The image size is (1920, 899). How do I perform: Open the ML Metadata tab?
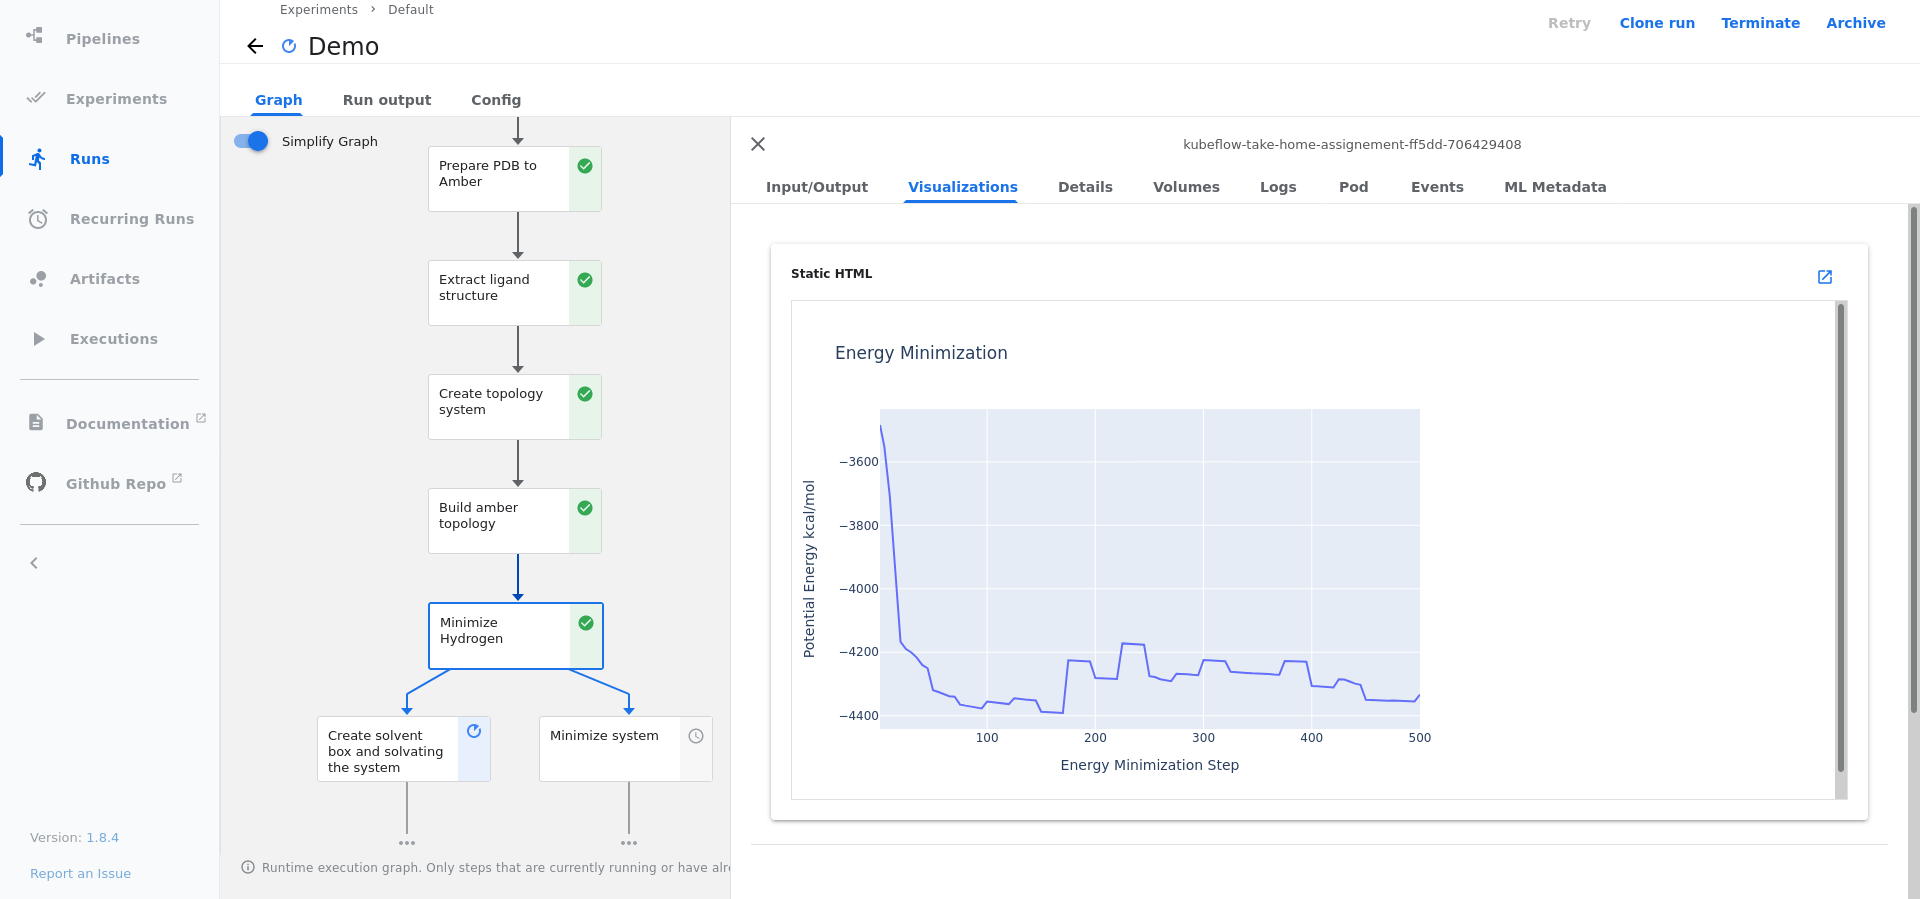pyautogui.click(x=1555, y=187)
